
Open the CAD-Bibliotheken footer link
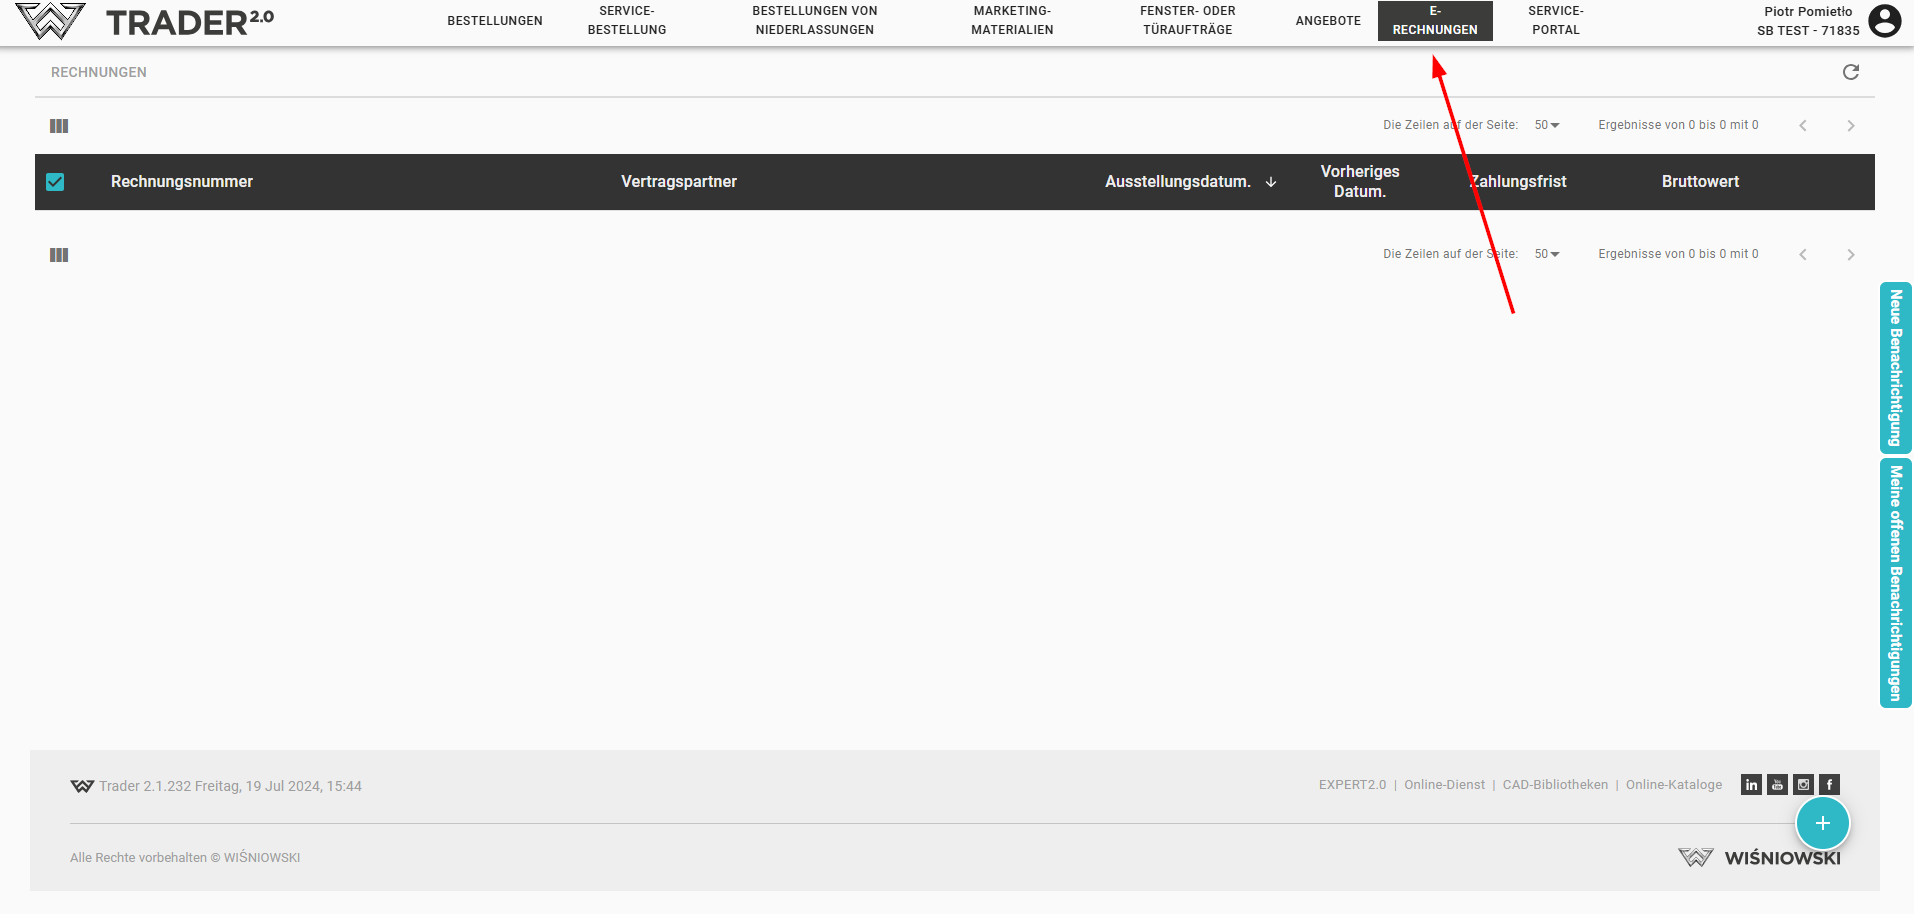tap(1554, 785)
